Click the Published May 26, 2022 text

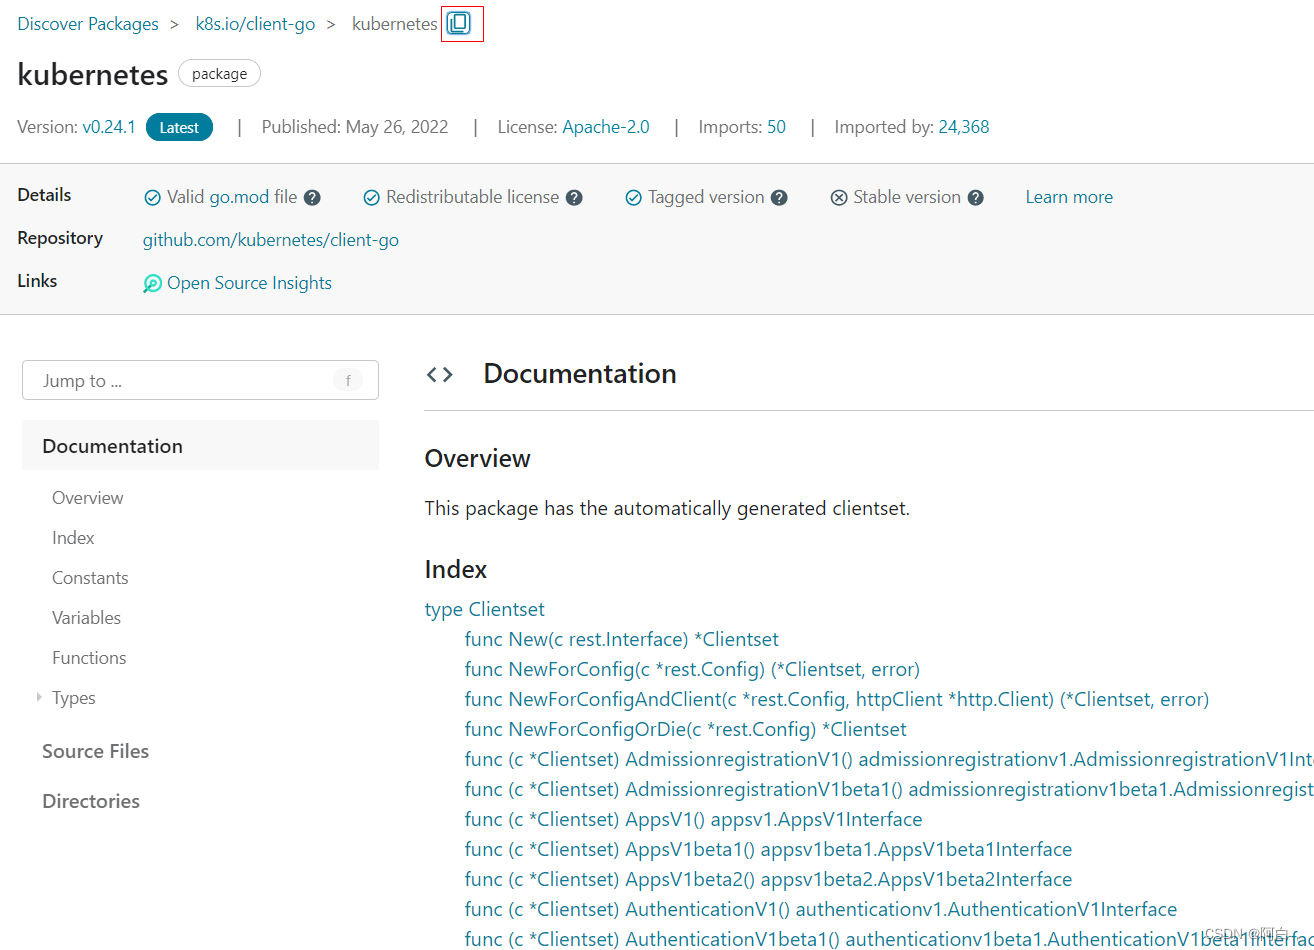point(355,127)
